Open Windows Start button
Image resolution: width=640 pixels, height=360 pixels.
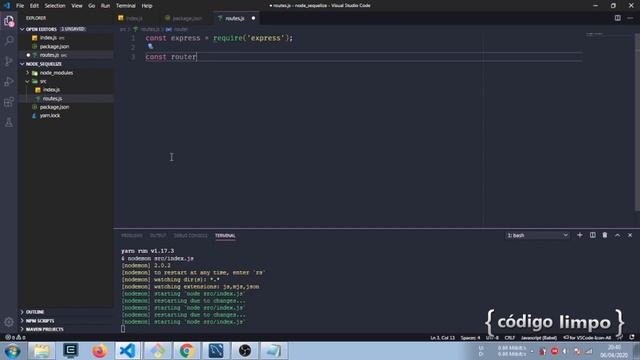[13, 351]
